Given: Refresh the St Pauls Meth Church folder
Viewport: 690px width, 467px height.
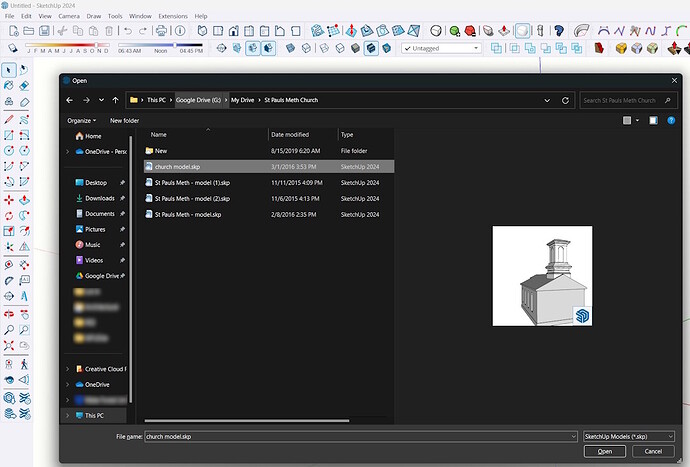Looking at the screenshot, I should (566, 100).
